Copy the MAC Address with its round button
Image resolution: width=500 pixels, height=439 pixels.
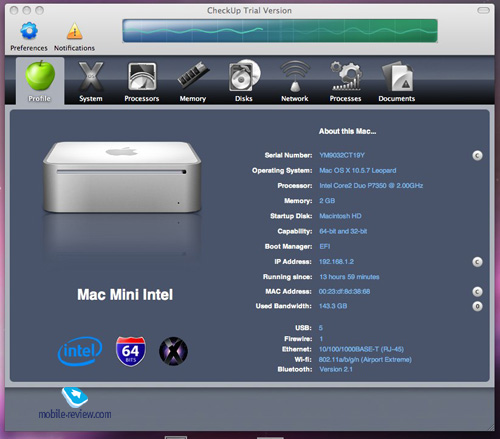[477, 292]
